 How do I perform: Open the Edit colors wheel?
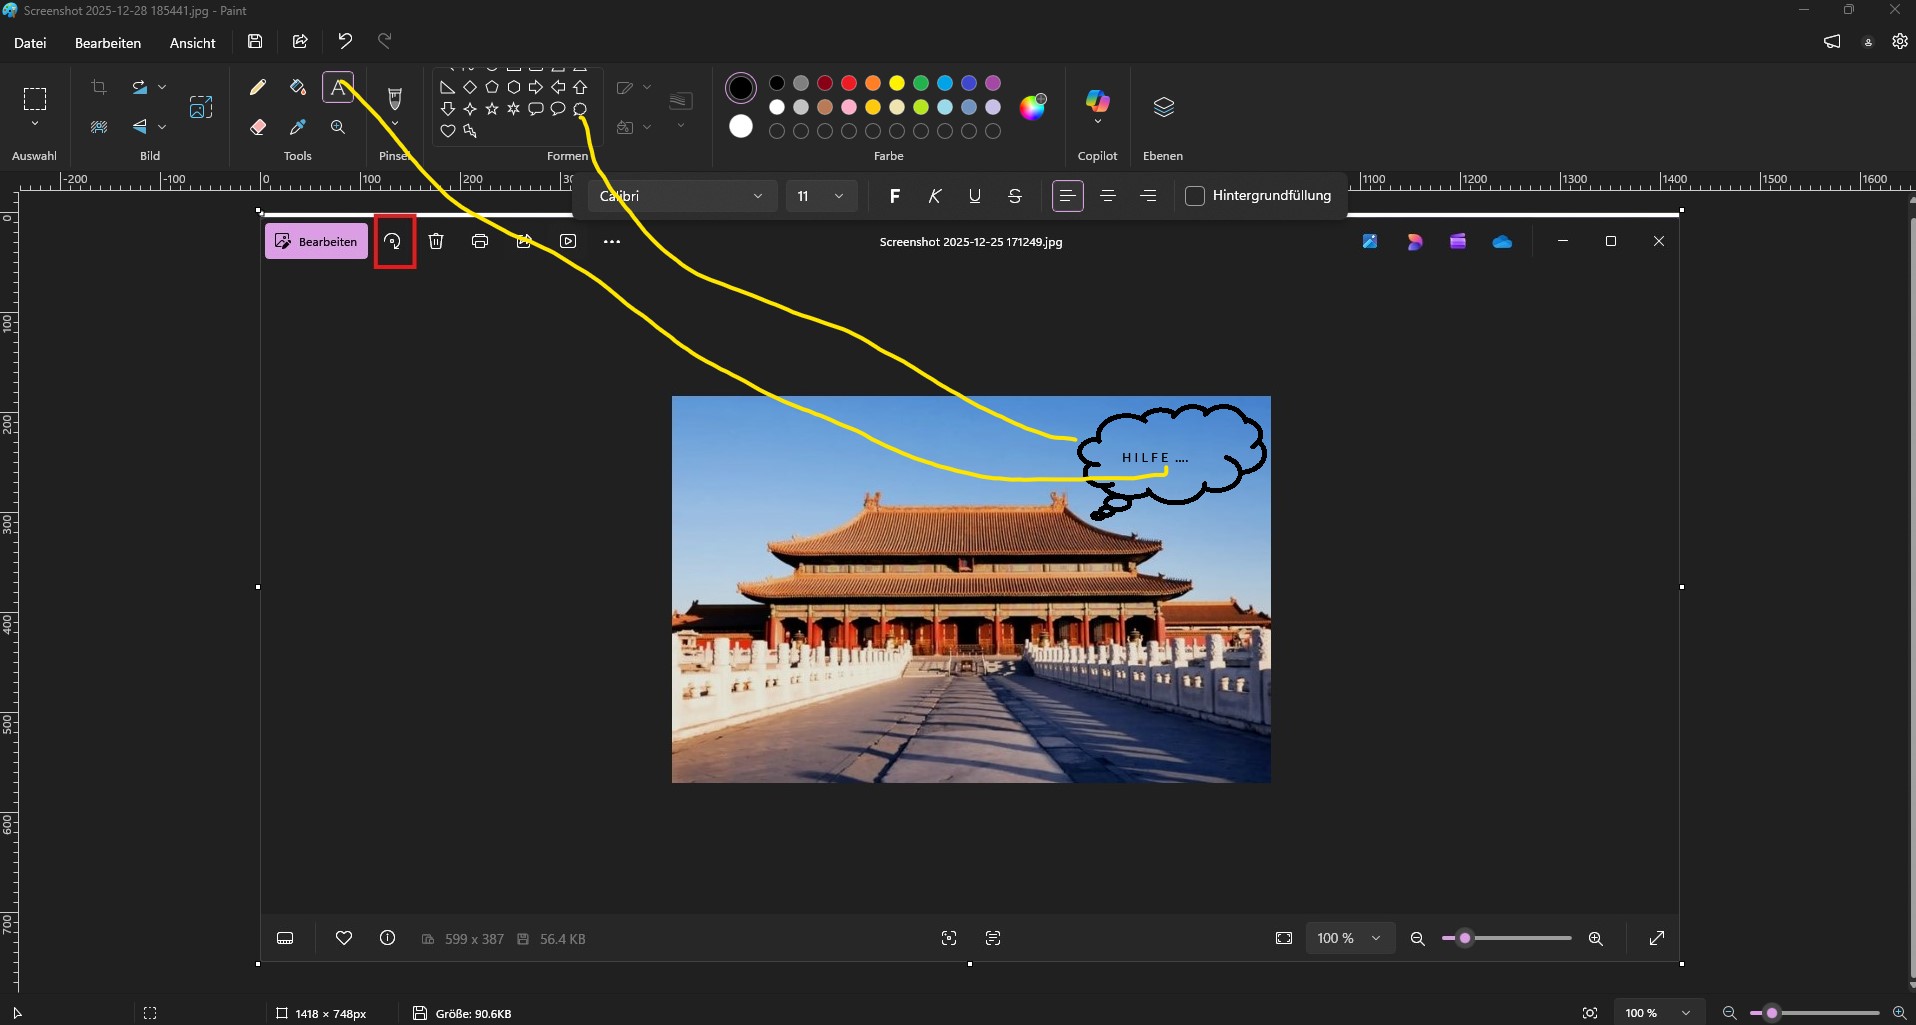1032,107
